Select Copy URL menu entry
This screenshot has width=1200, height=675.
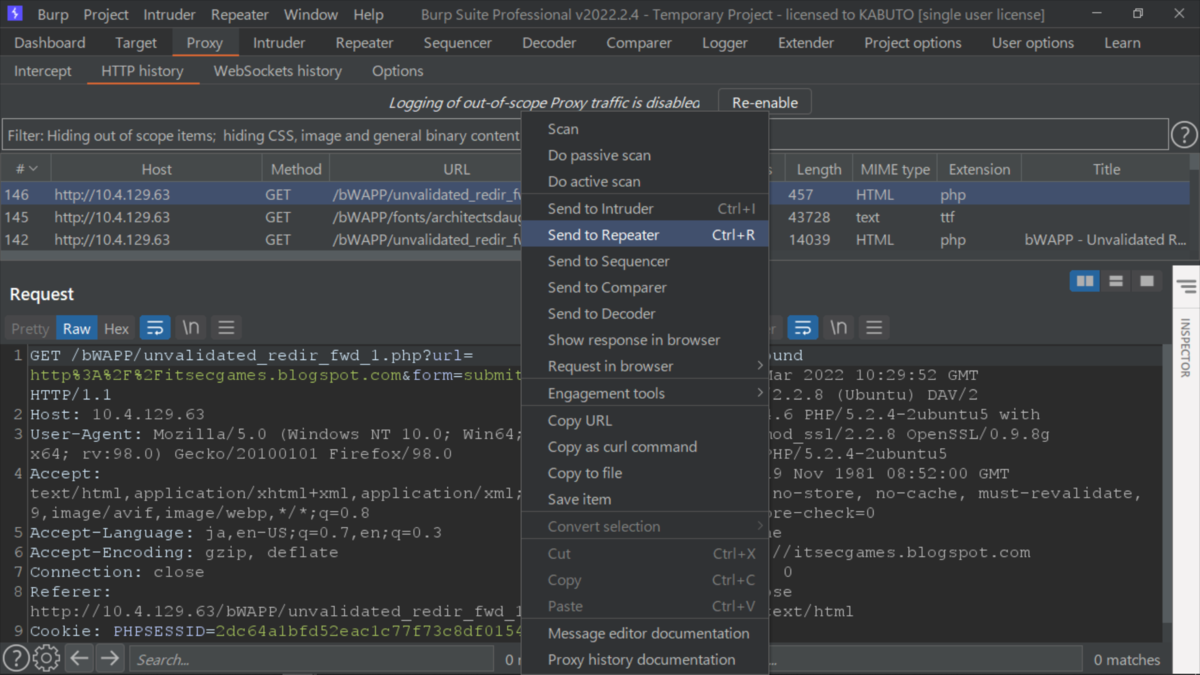(x=645, y=420)
